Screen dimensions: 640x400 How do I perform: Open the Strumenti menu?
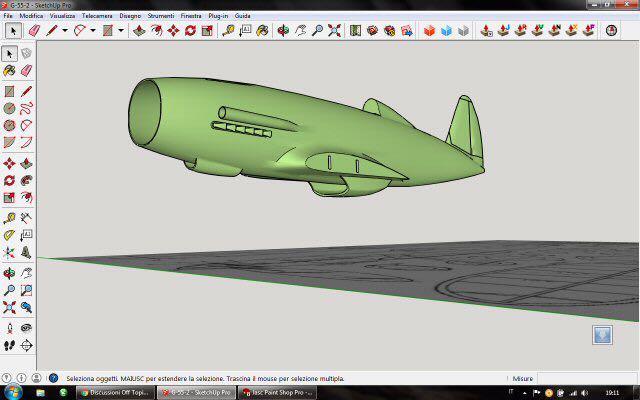pyautogui.click(x=160, y=17)
